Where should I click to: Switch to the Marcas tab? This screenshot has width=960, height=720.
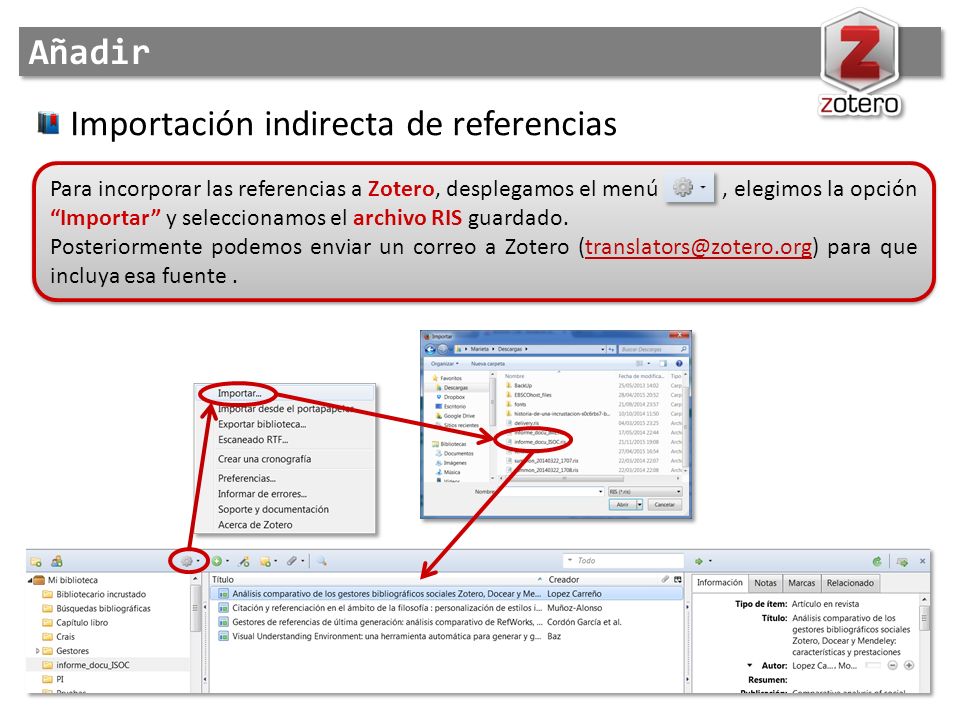click(801, 583)
